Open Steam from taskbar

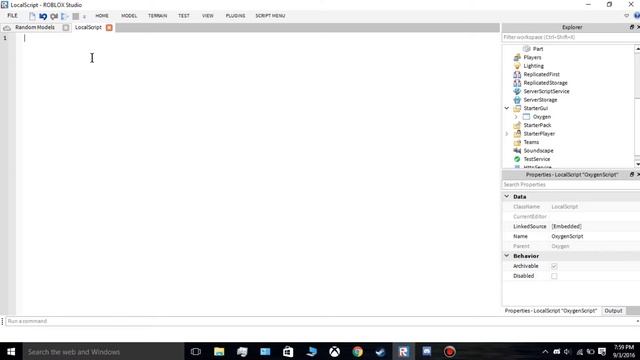click(380, 351)
